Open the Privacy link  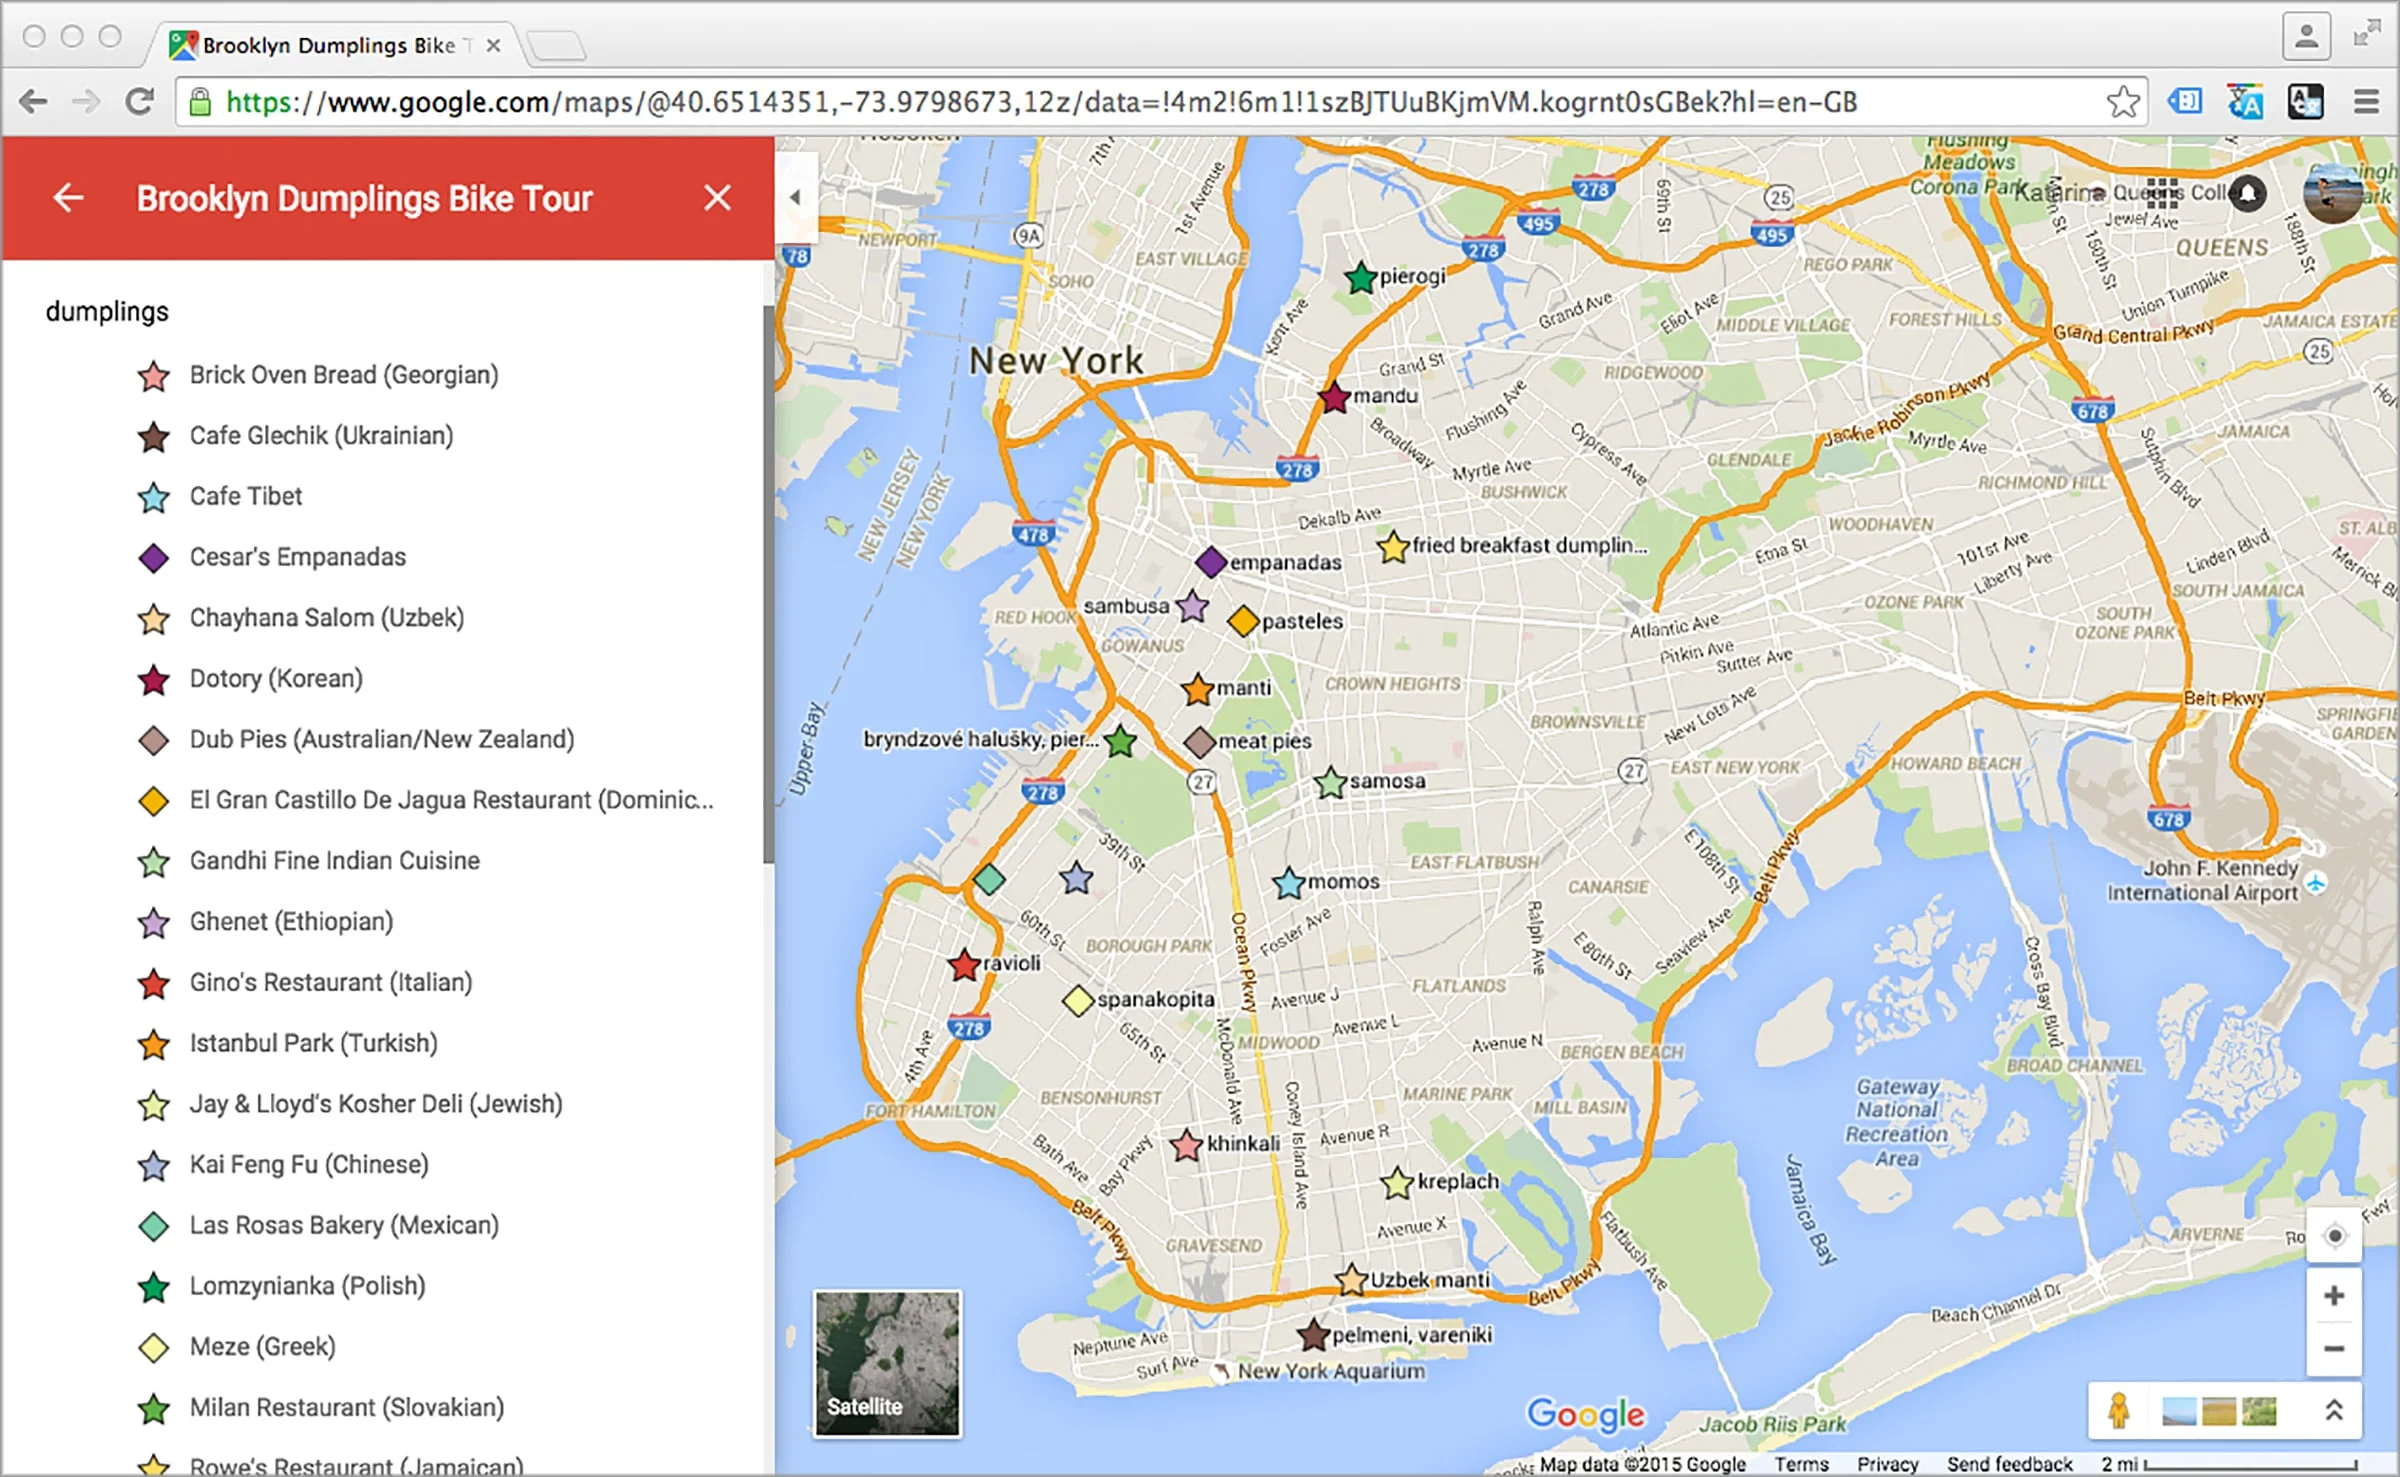(1888, 1464)
